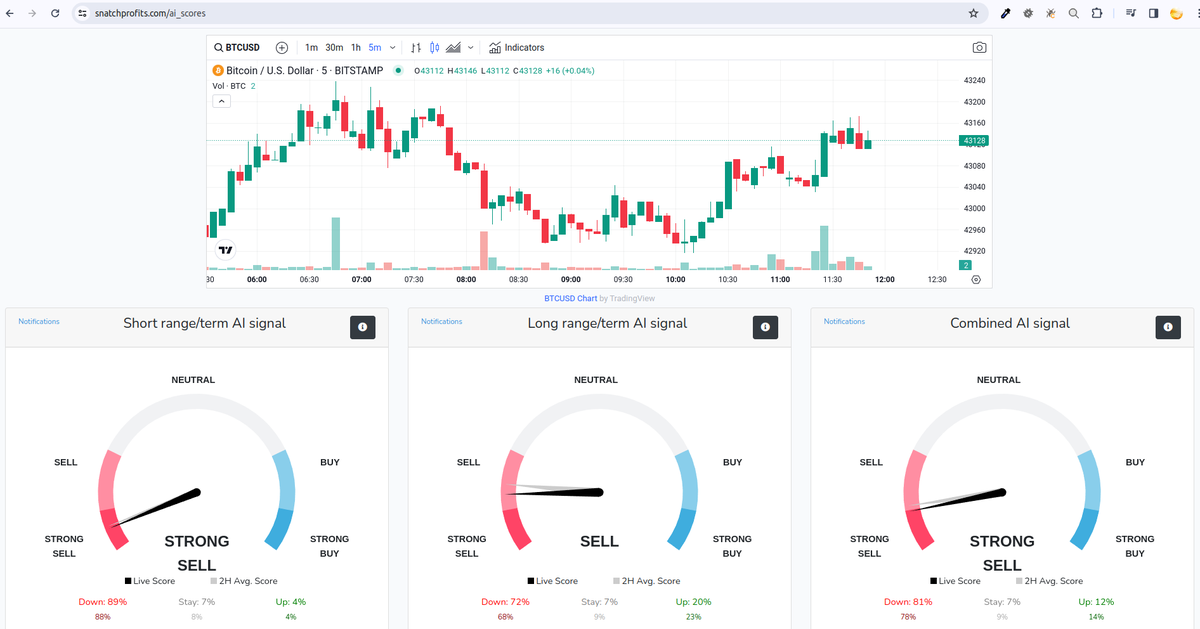Take a chart snapshot with camera icon
Image resolution: width=1200 pixels, height=629 pixels.
coord(979,47)
